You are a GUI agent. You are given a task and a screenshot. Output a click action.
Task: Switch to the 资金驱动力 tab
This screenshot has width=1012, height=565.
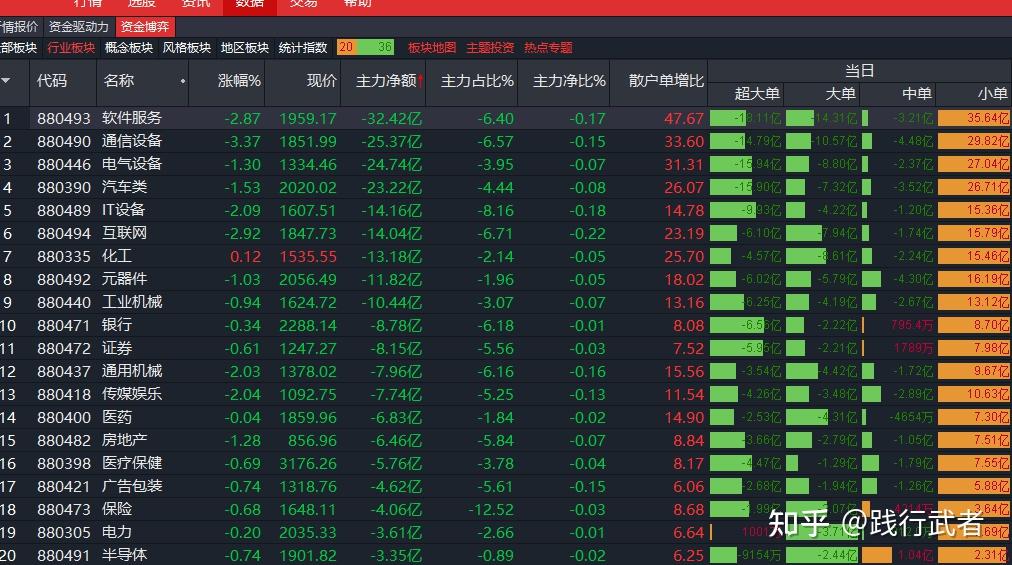[x=78, y=27]
